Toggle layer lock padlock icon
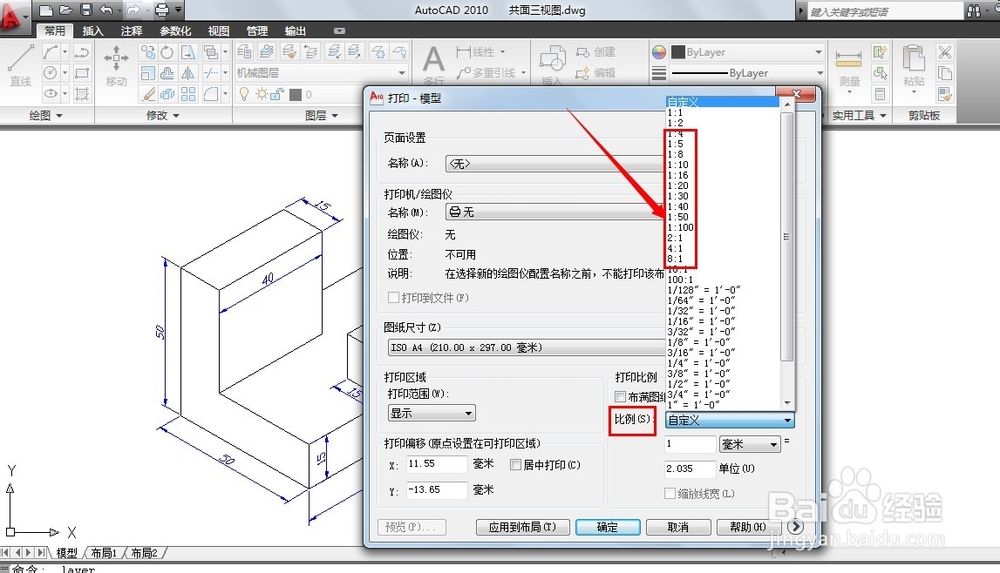 (277, 94)
